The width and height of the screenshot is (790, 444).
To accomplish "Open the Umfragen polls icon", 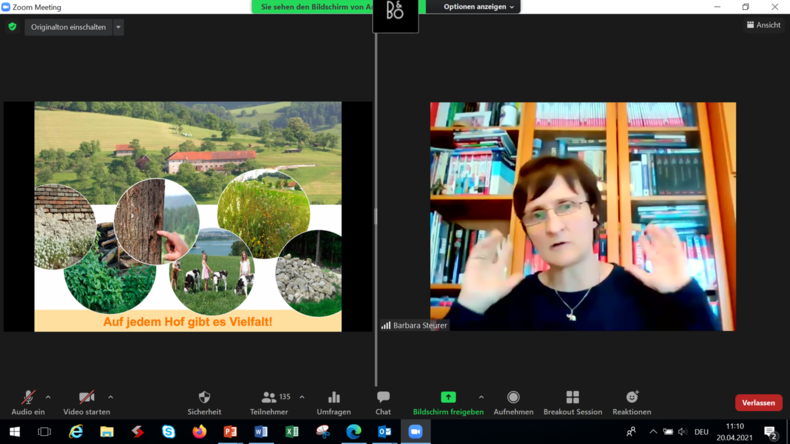I will tap(333, 400).
